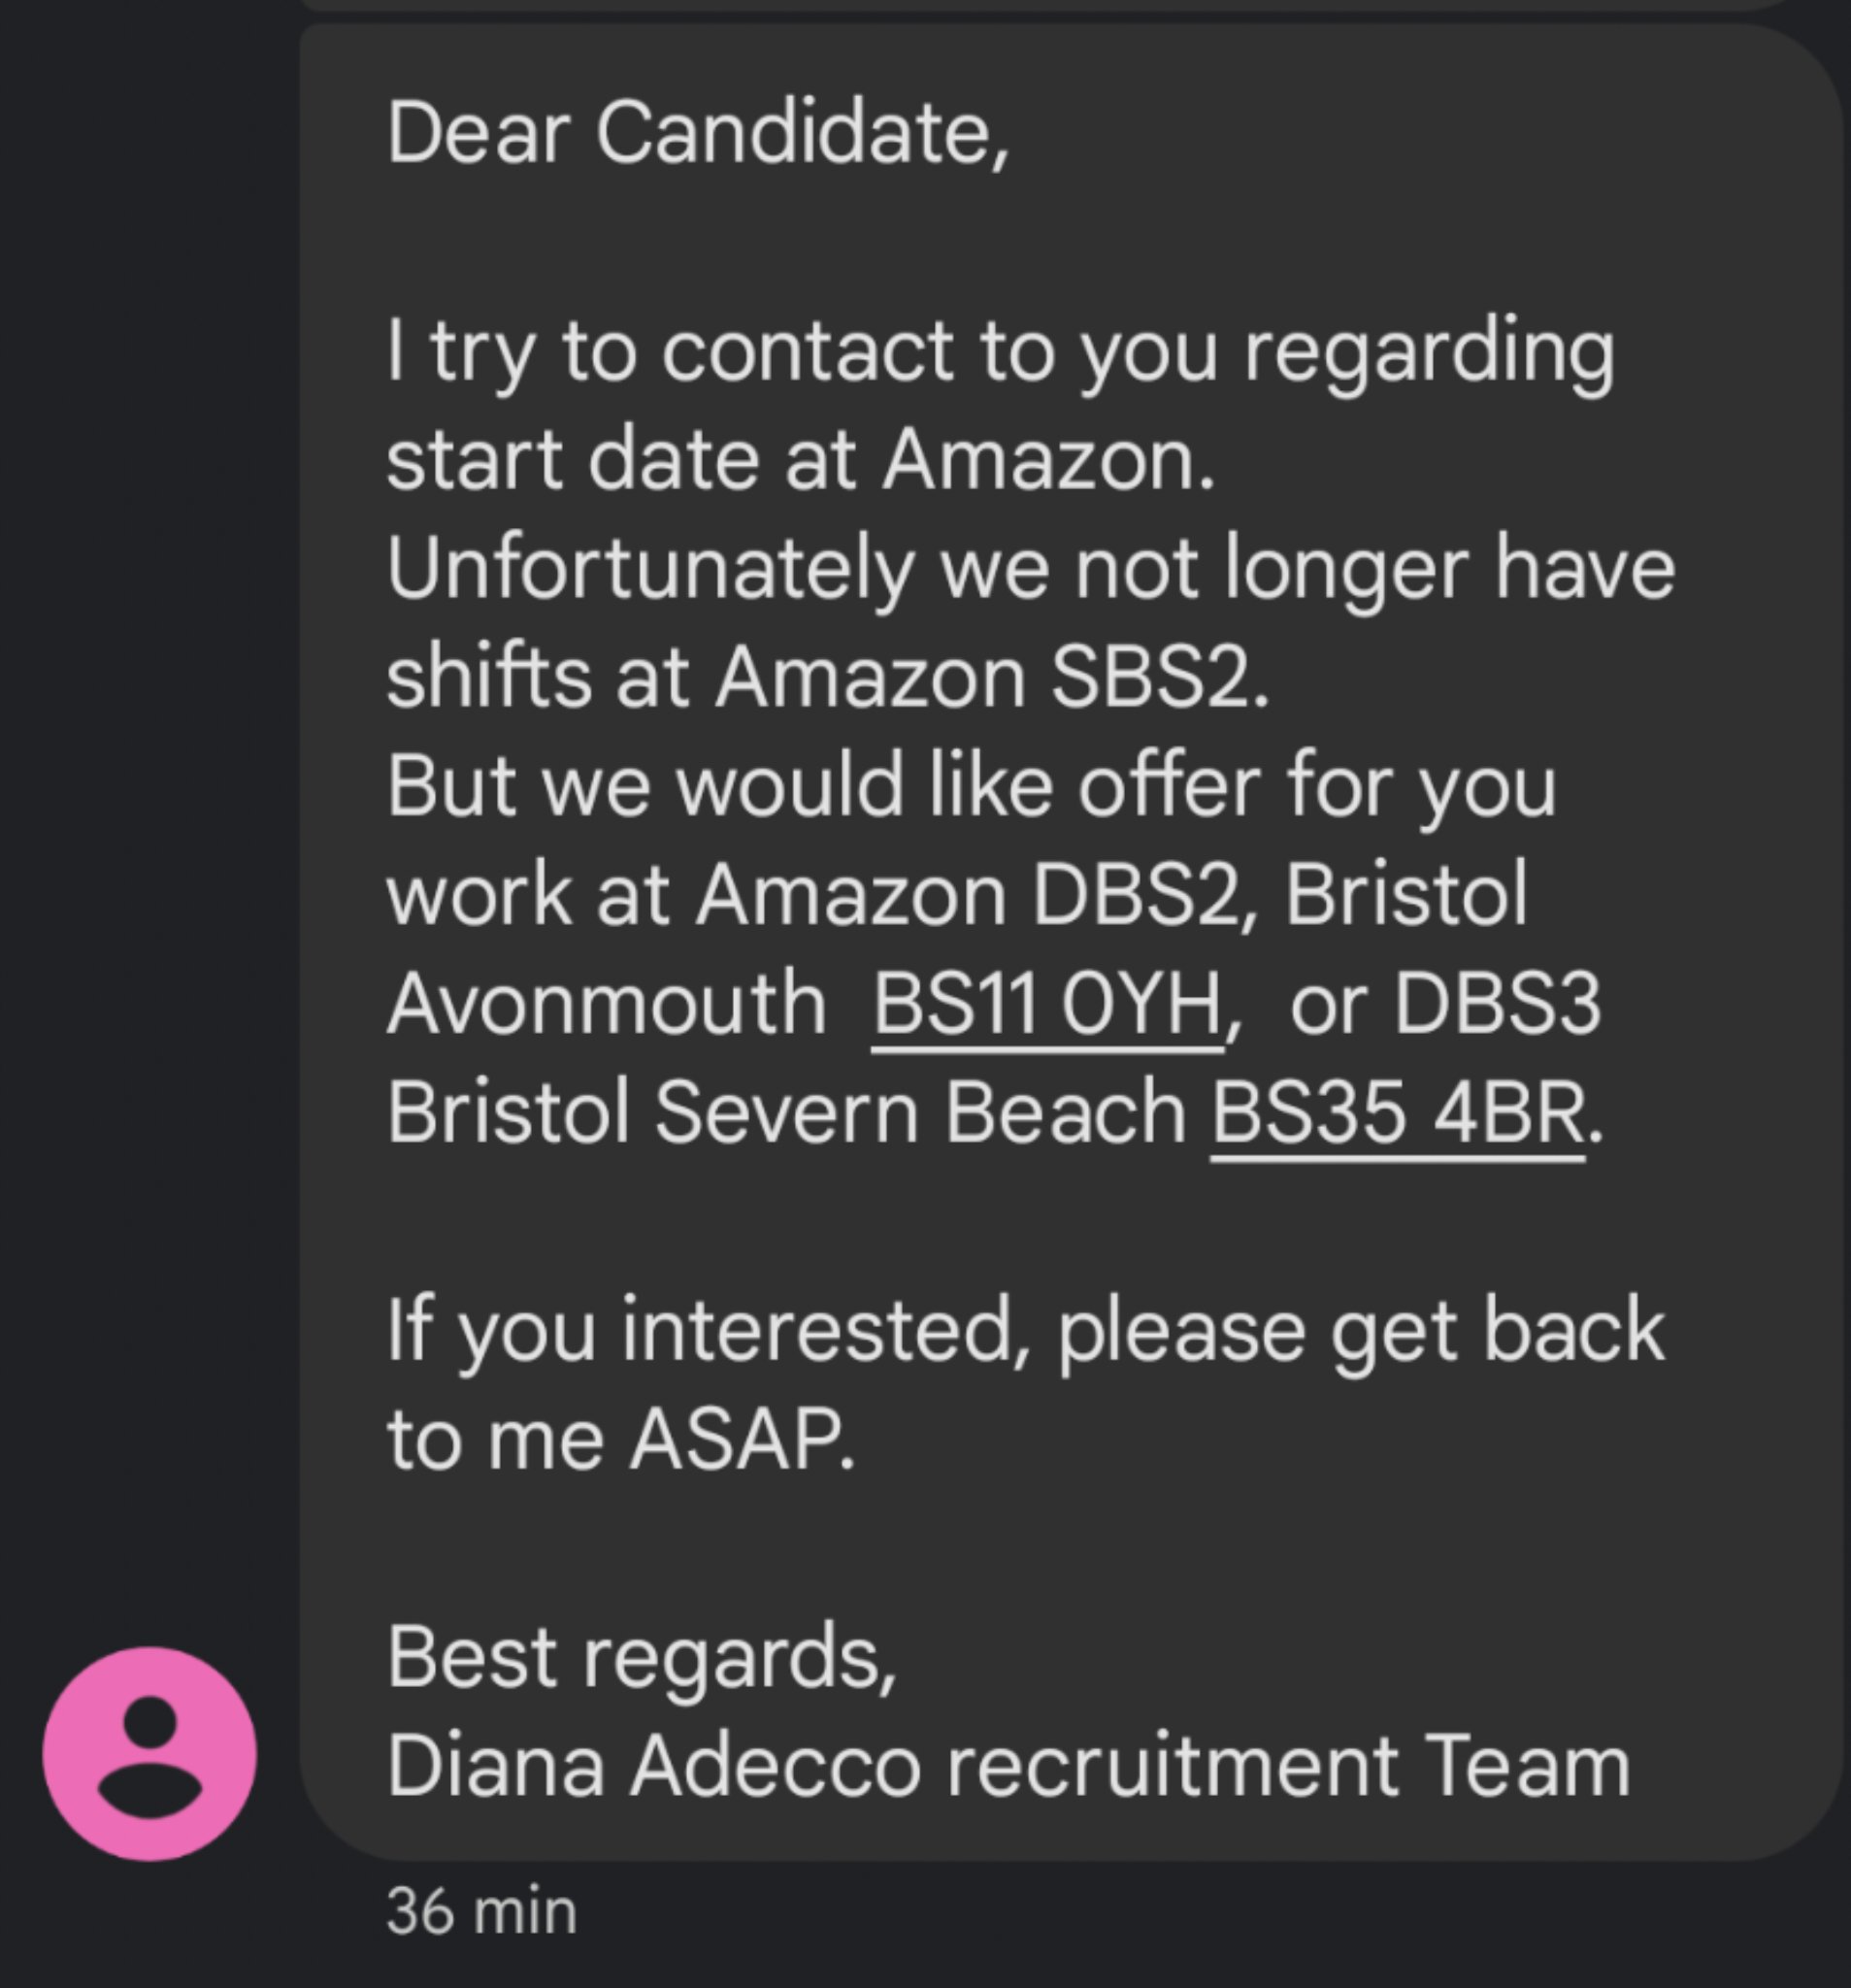Click the 'SBS2' site code text
Viewport: 1851px width, 1988px height.
pyautogui.click(x=1158, y=677)
